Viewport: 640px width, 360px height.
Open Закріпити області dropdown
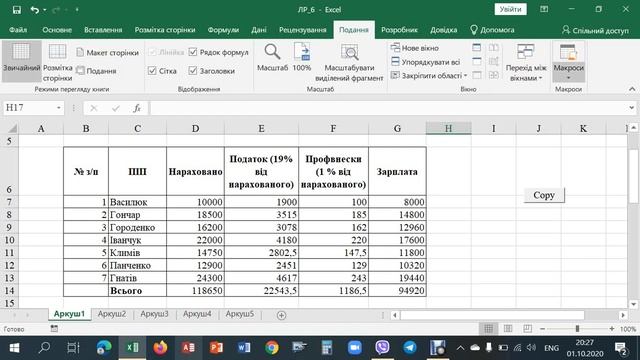click(429, 76)
